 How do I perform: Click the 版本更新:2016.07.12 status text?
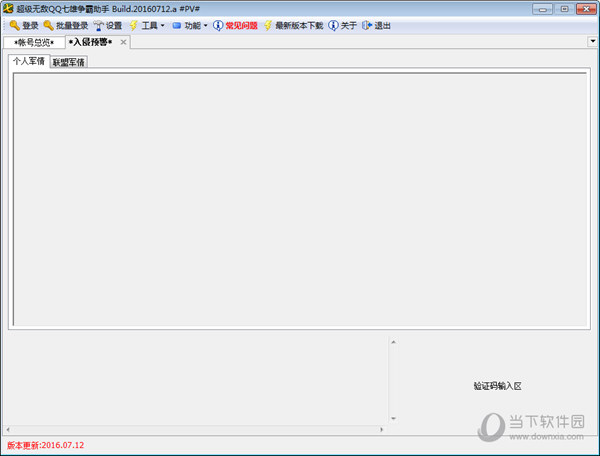[46, 445]
